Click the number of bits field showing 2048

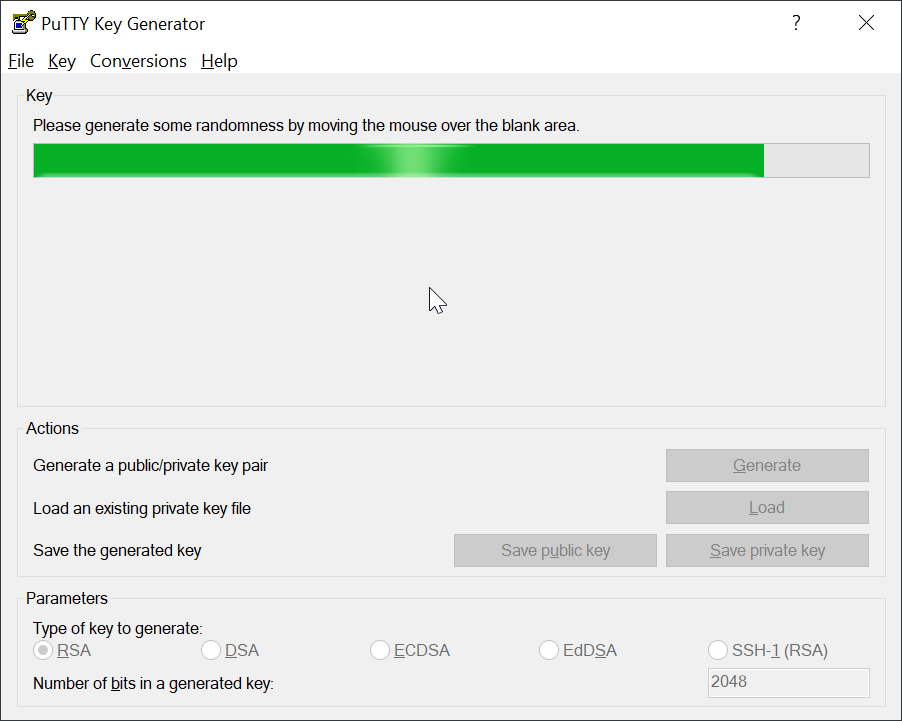pyautogui.click(x=788, y=682)
